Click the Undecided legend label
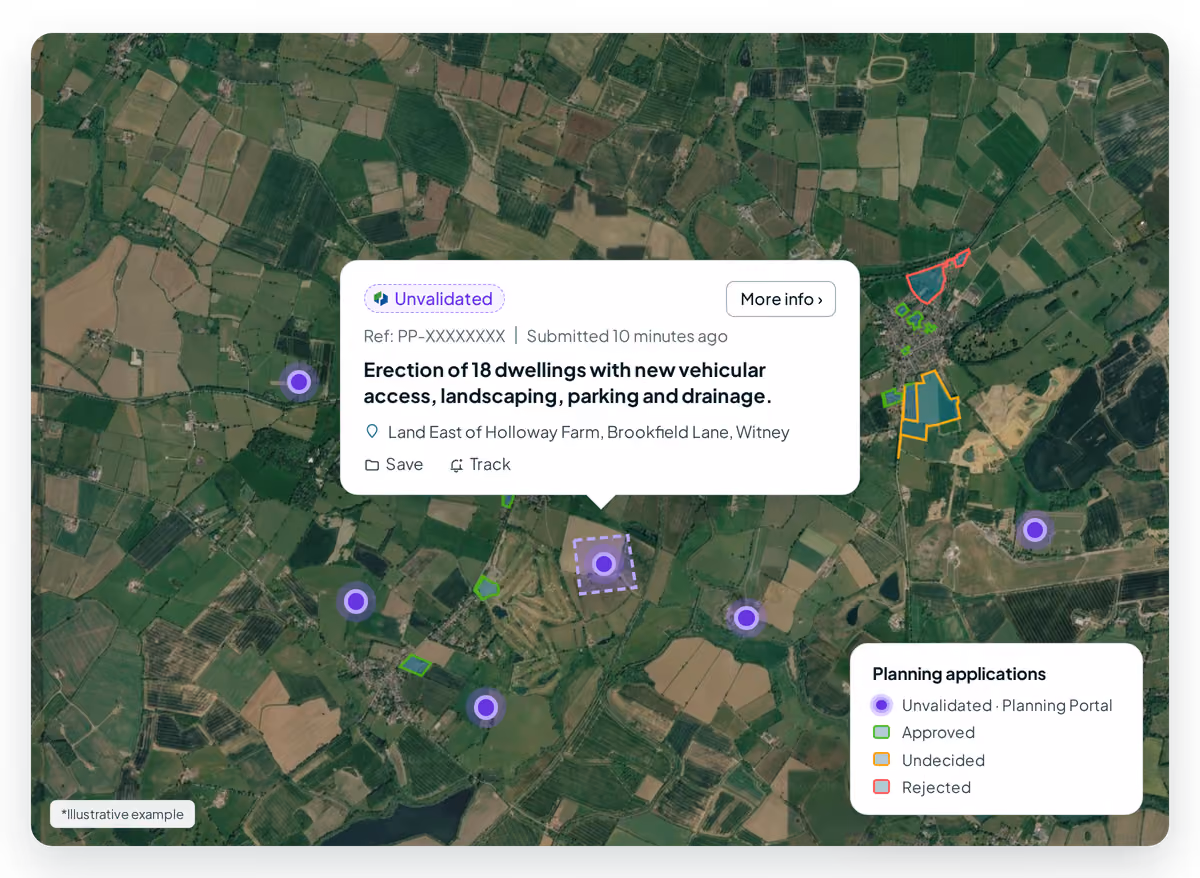Viewport: 1200px width, 878px height. [943, 760]
